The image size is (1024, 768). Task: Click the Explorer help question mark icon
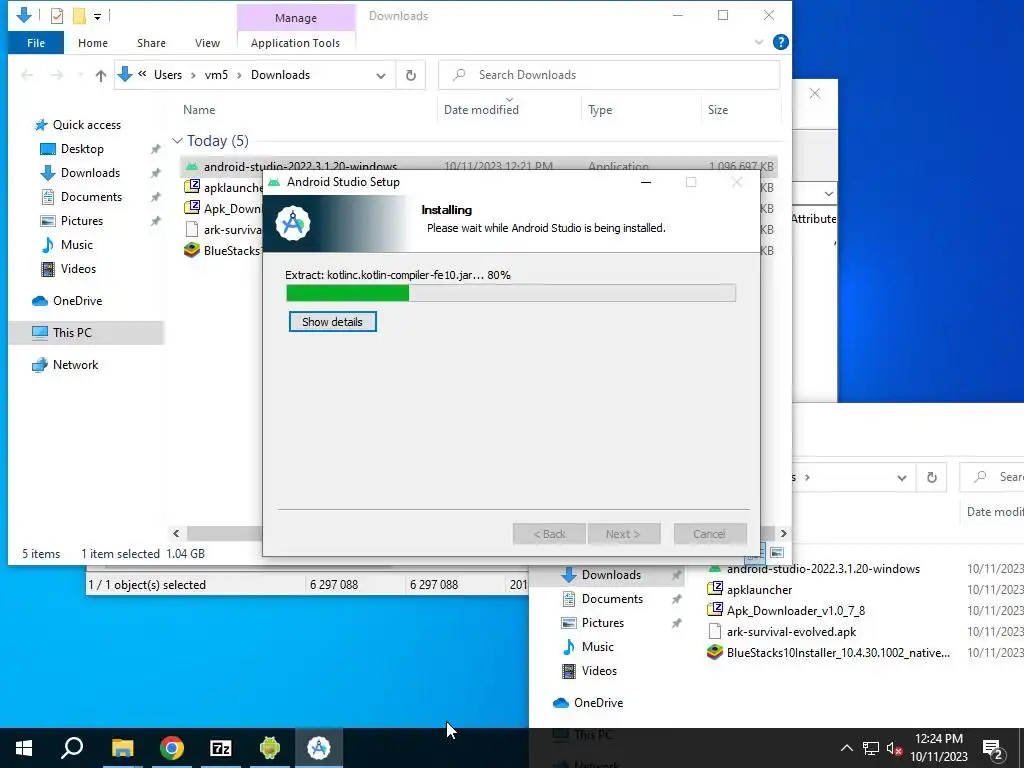click(780, 42)
